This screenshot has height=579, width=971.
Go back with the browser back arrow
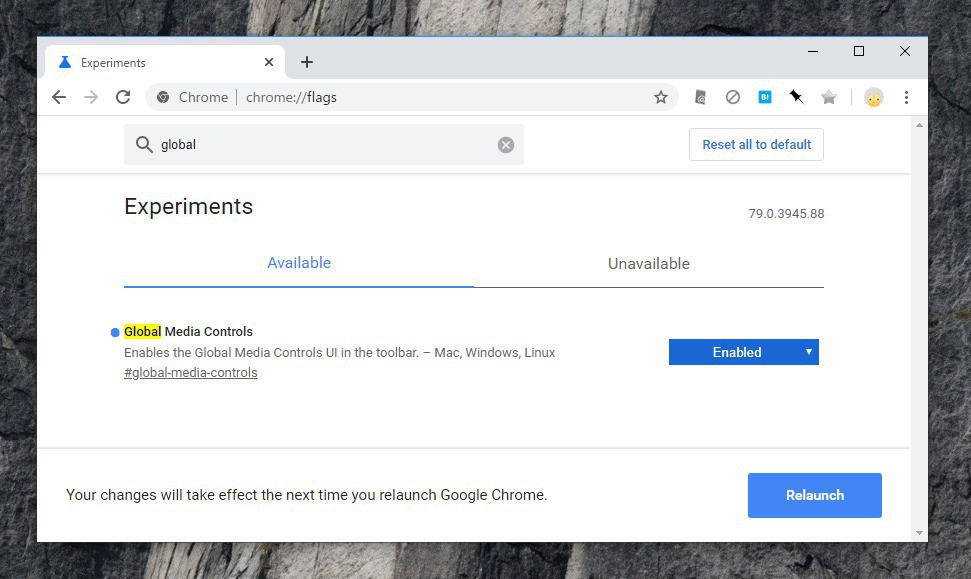pos(59,97)
